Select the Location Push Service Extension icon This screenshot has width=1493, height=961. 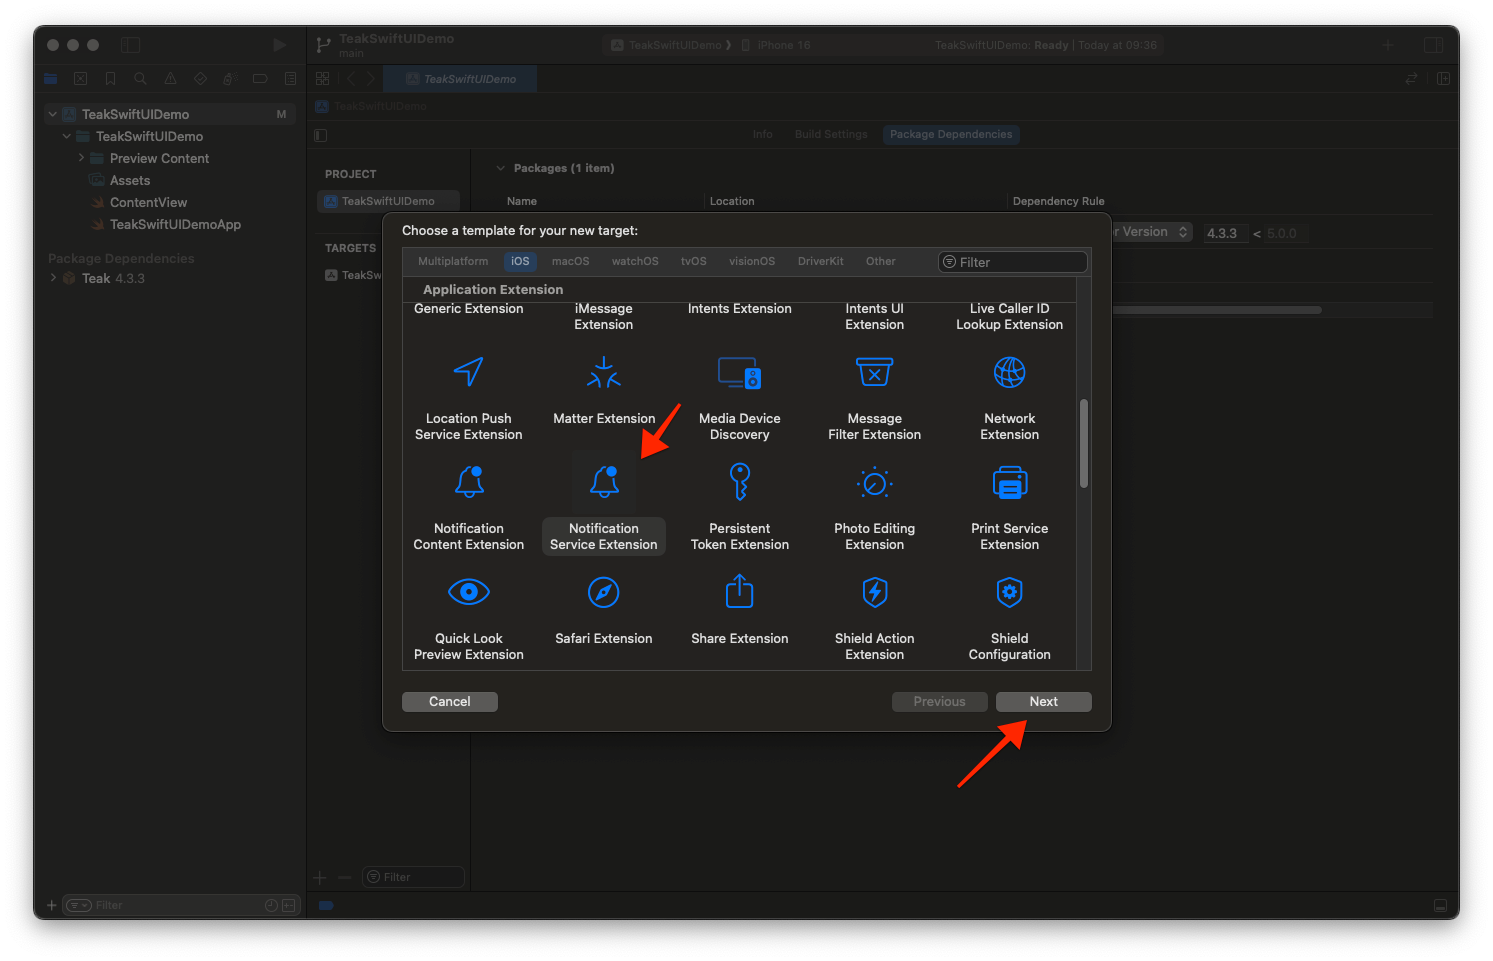(x=468, y=373)
